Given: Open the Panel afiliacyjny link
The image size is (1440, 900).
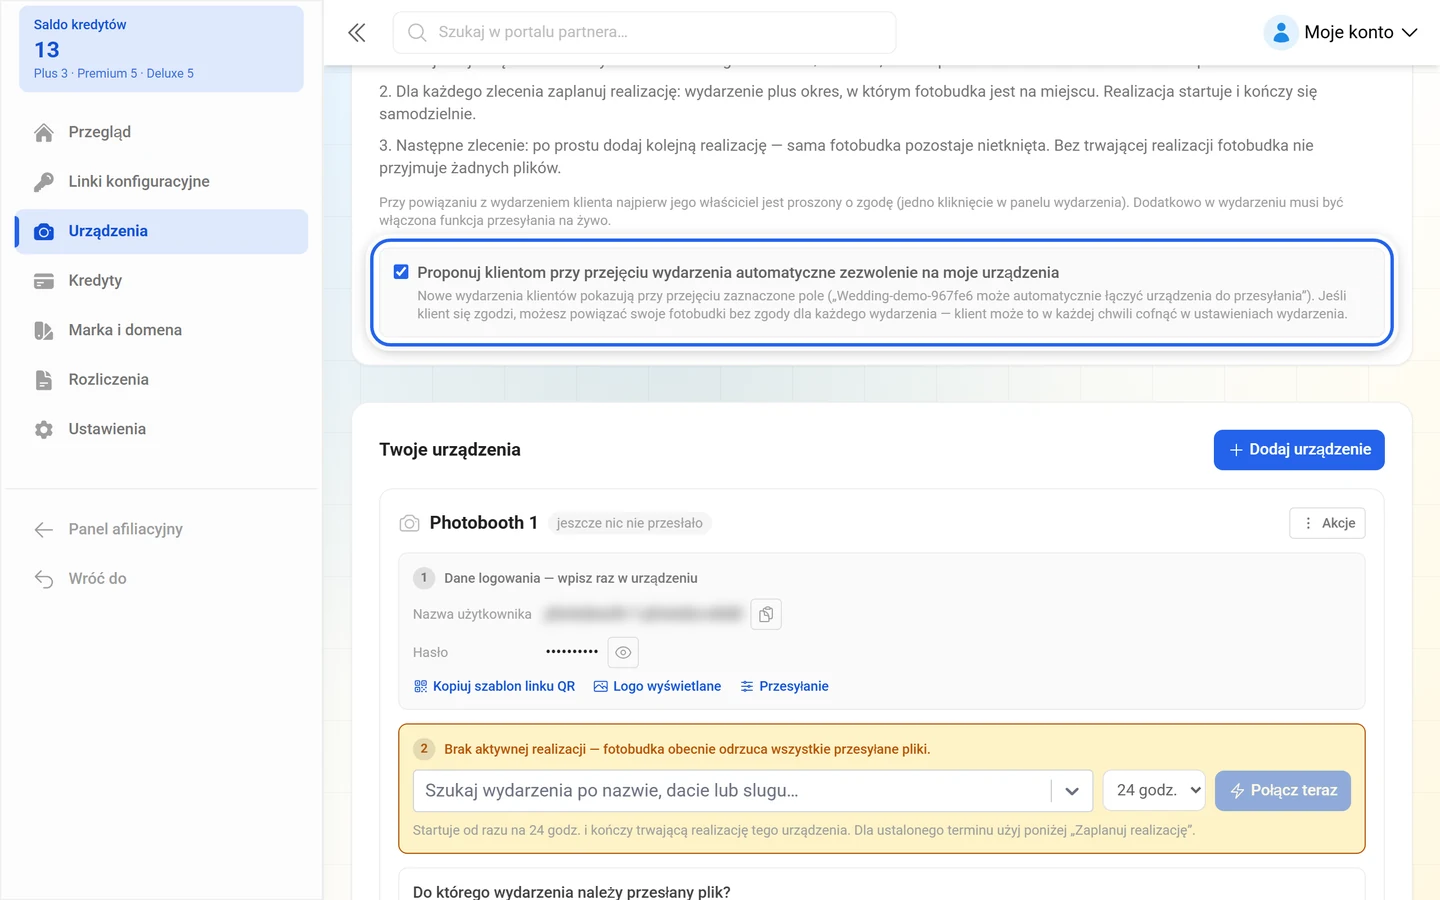Looking at the screenshot, I should (162, 529).
